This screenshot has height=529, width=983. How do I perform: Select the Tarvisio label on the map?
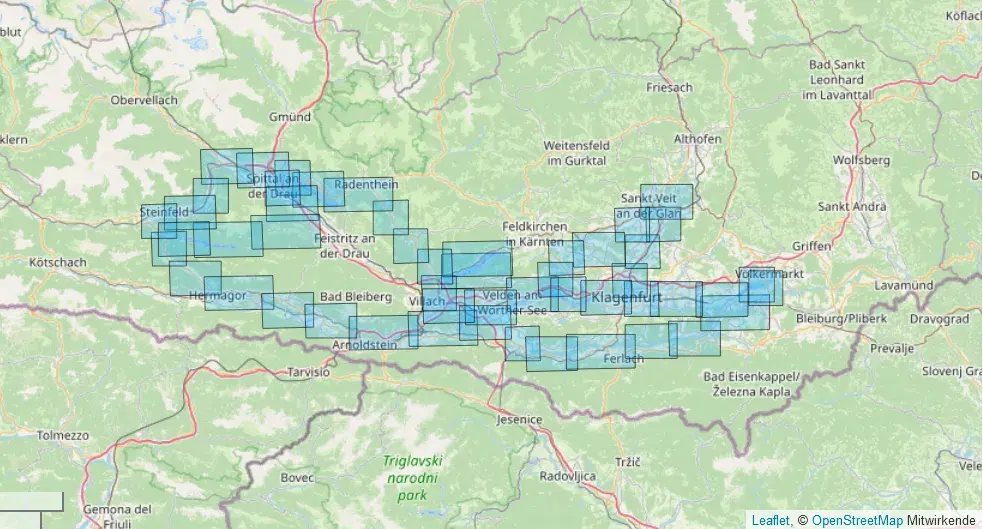(308, 372)
